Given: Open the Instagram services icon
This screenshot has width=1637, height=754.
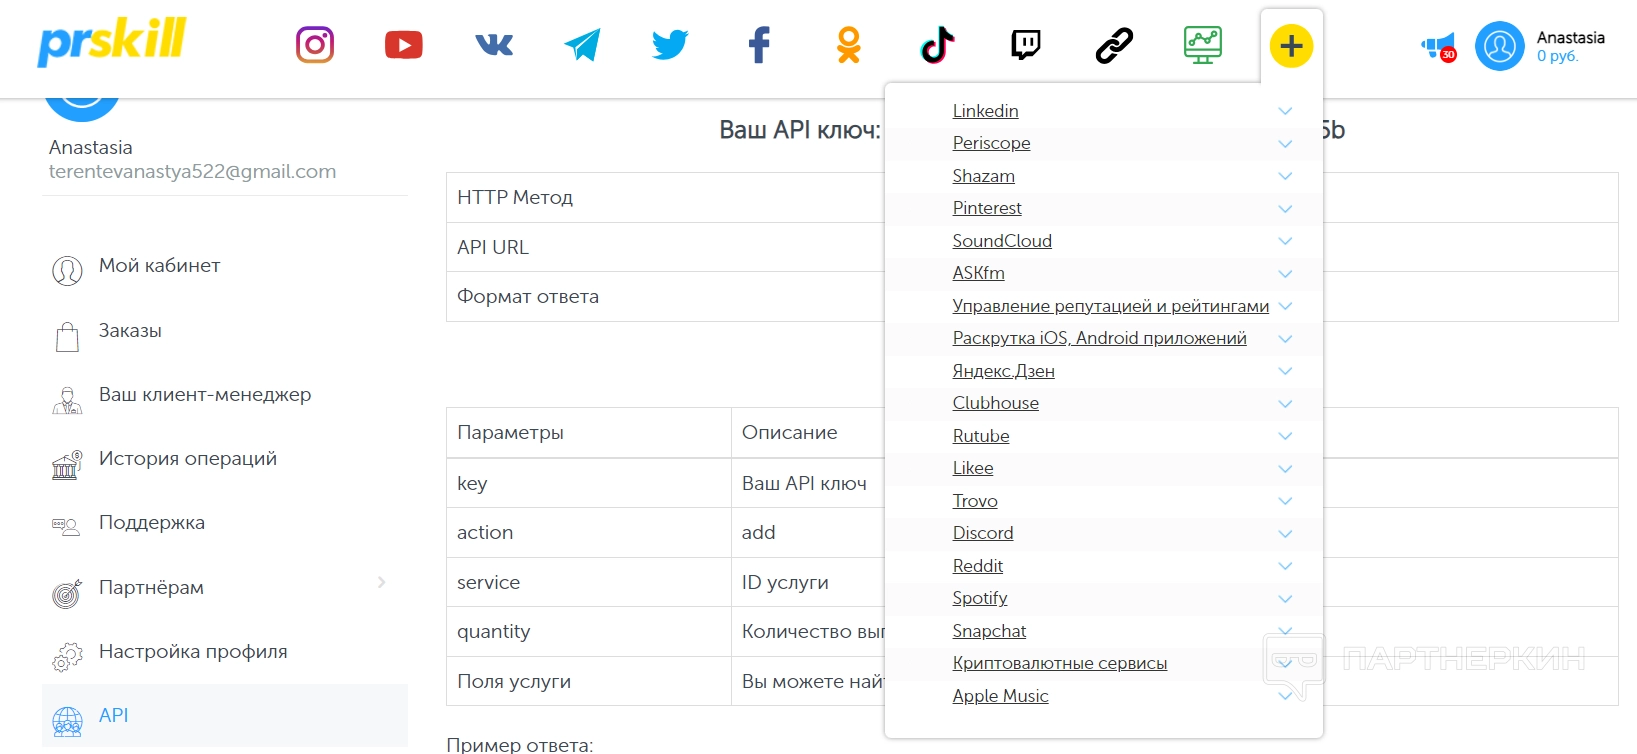Looking at the screenshot, I should [x=315, y=45].
